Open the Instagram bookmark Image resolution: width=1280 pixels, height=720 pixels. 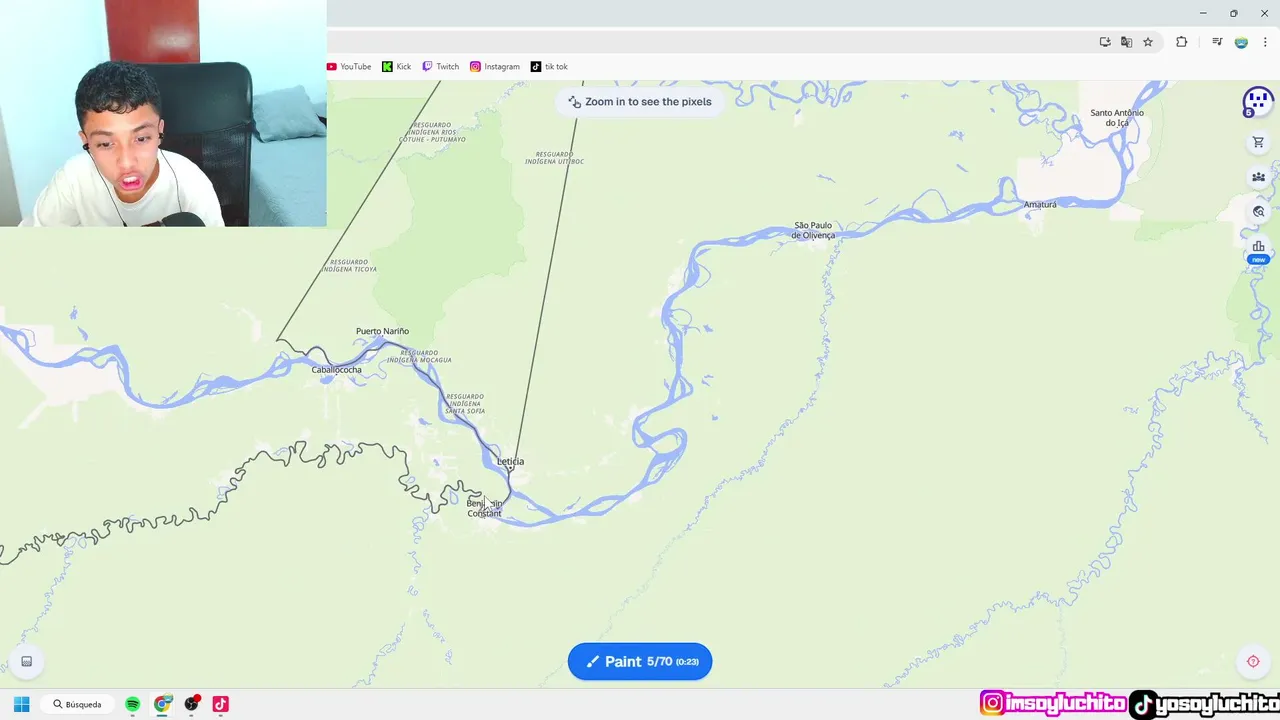click(495, 67)
